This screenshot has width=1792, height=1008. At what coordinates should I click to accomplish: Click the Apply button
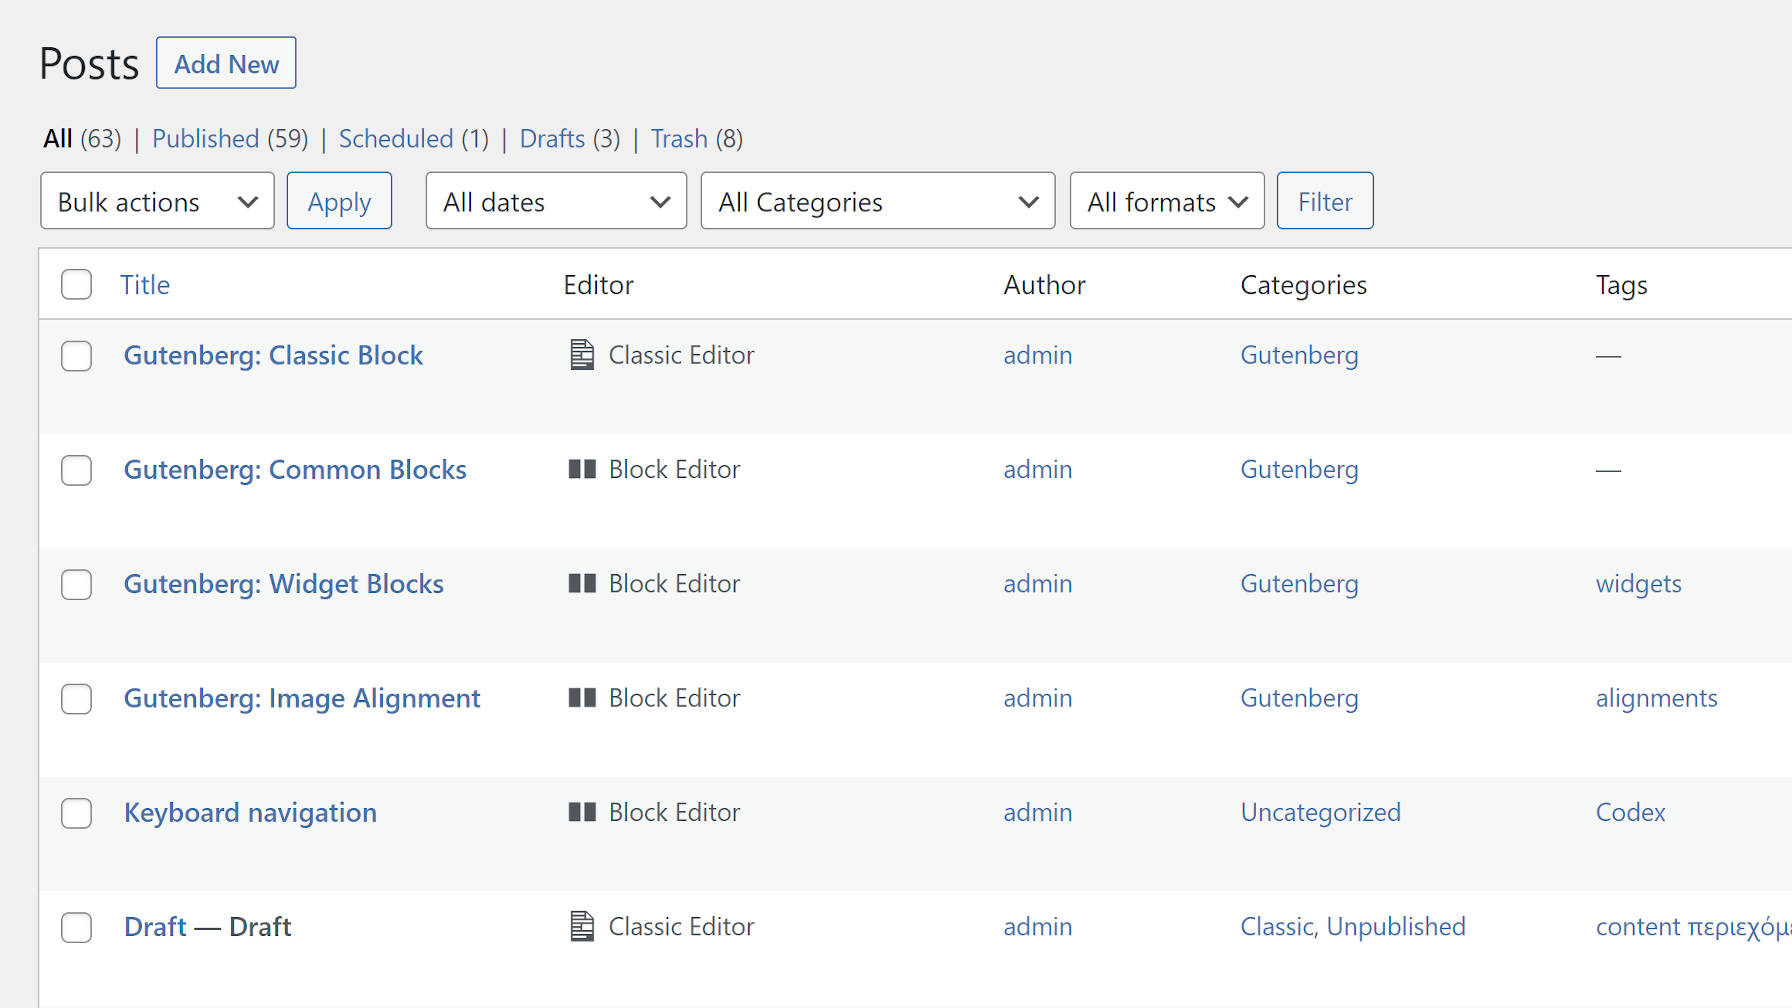click(x=339, y=200)
